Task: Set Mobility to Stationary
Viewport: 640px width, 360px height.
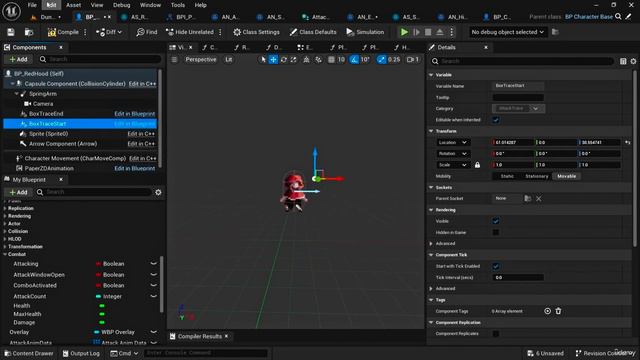Action: 537,176
